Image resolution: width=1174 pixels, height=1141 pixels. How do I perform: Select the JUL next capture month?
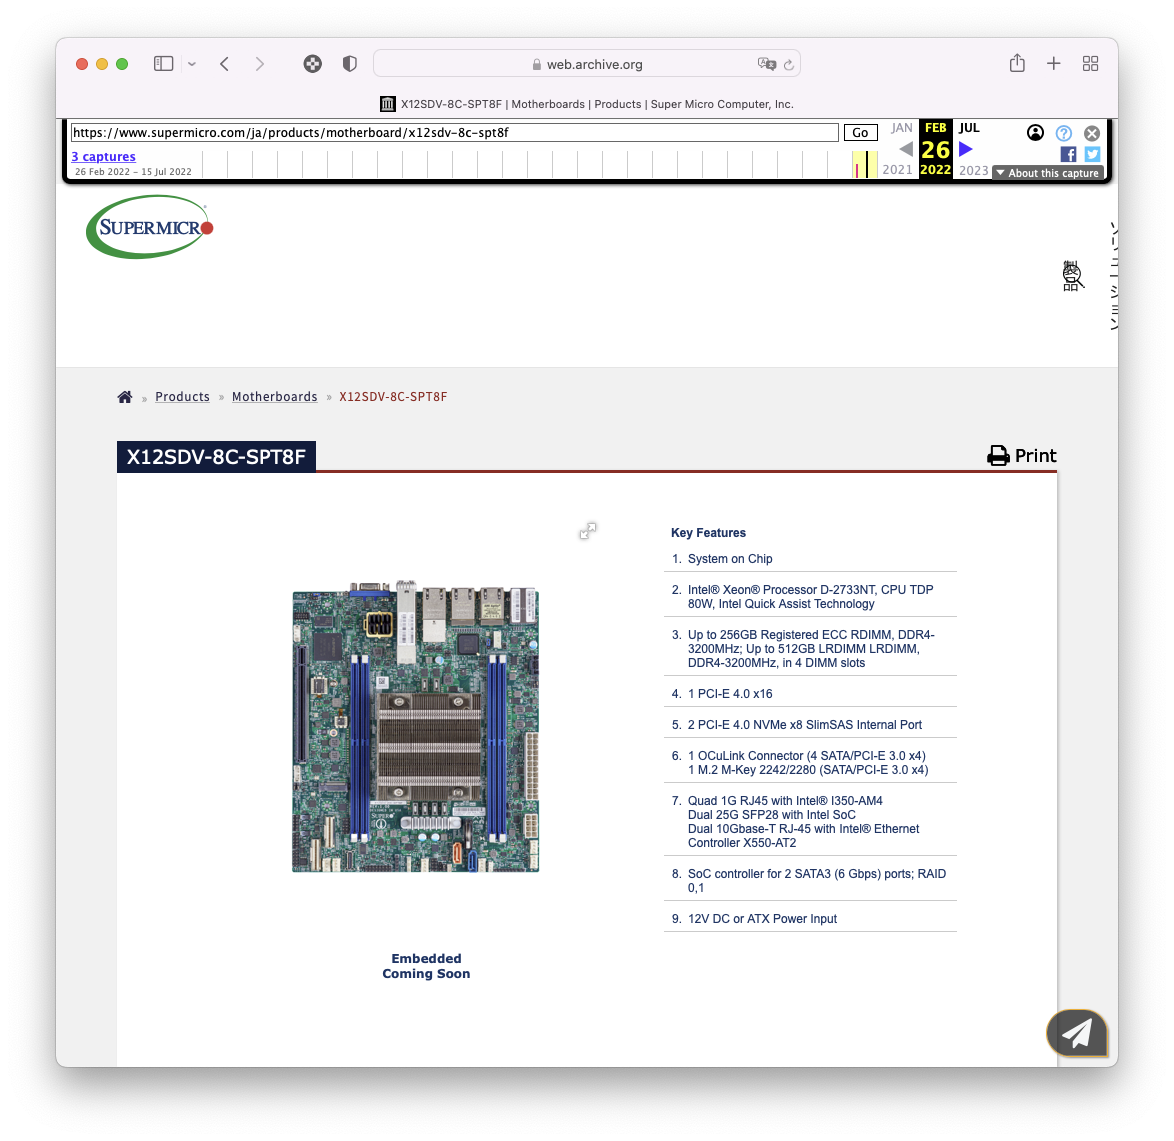point(969,128)
